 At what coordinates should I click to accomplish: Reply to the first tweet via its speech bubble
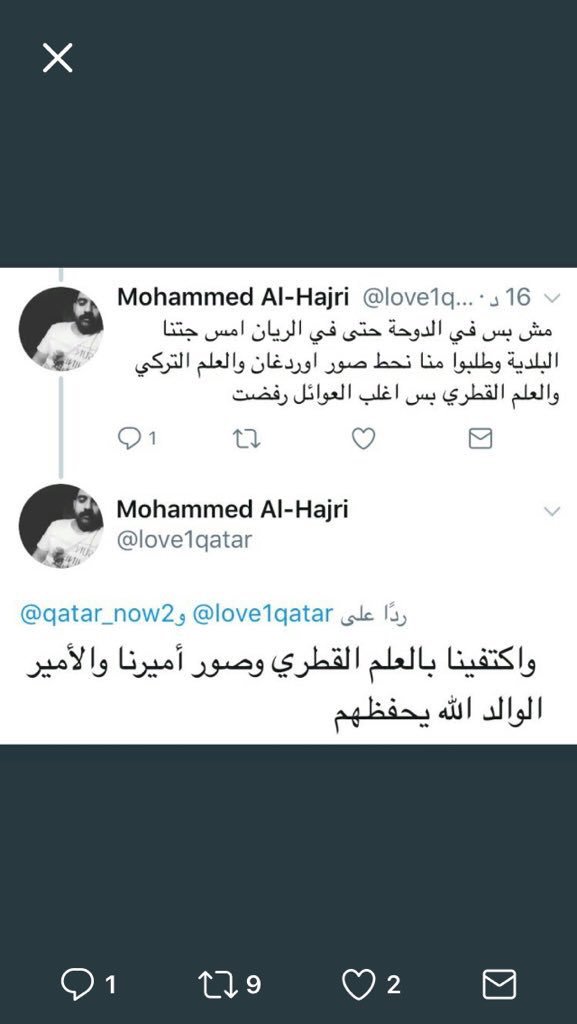click(x=129, y=439)
